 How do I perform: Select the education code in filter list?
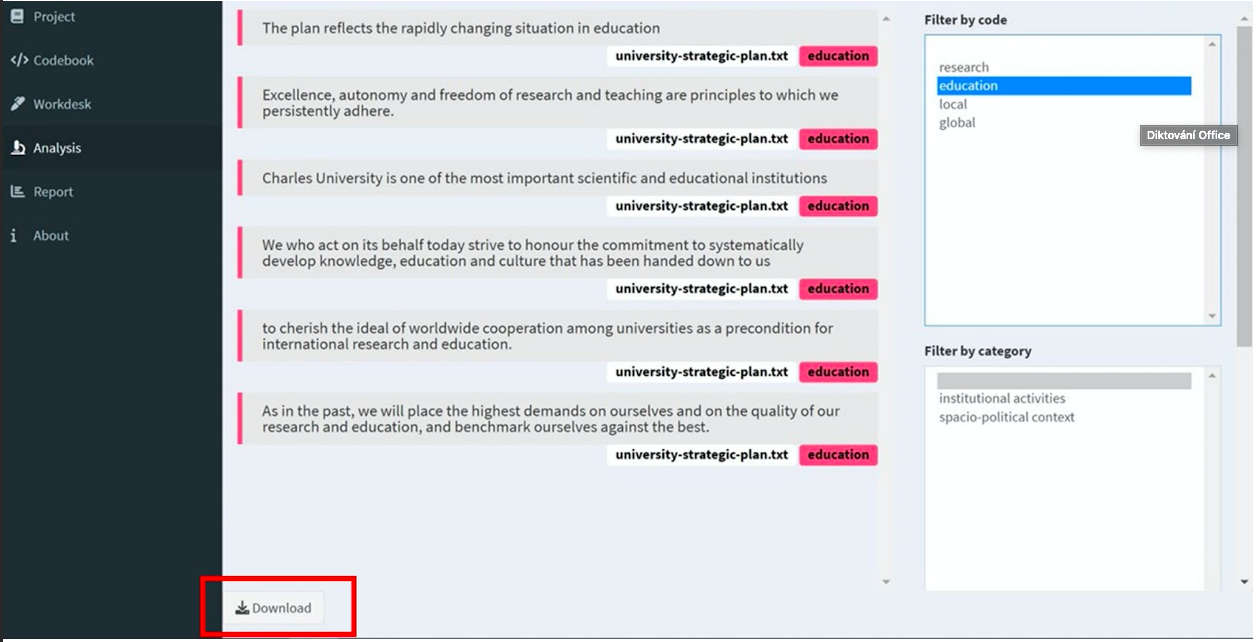(1064, 86)
